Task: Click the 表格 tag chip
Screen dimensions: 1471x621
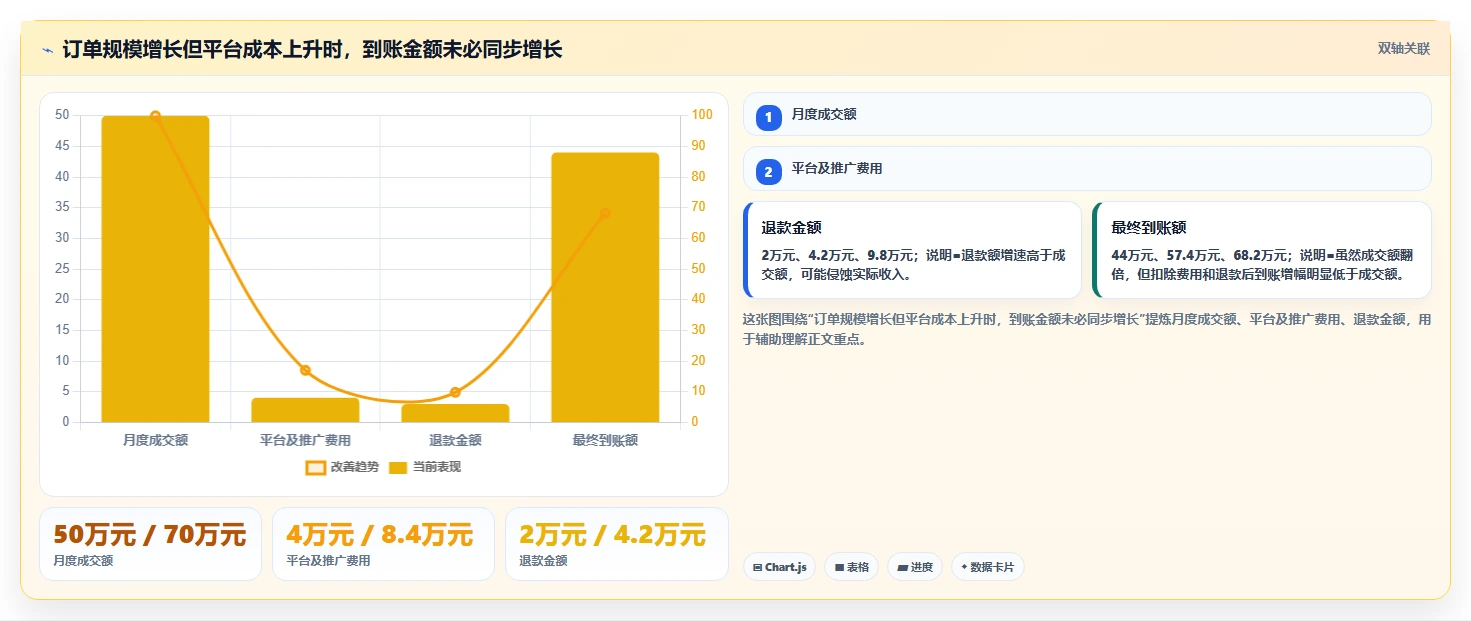Action: click(x=851, y=567)
